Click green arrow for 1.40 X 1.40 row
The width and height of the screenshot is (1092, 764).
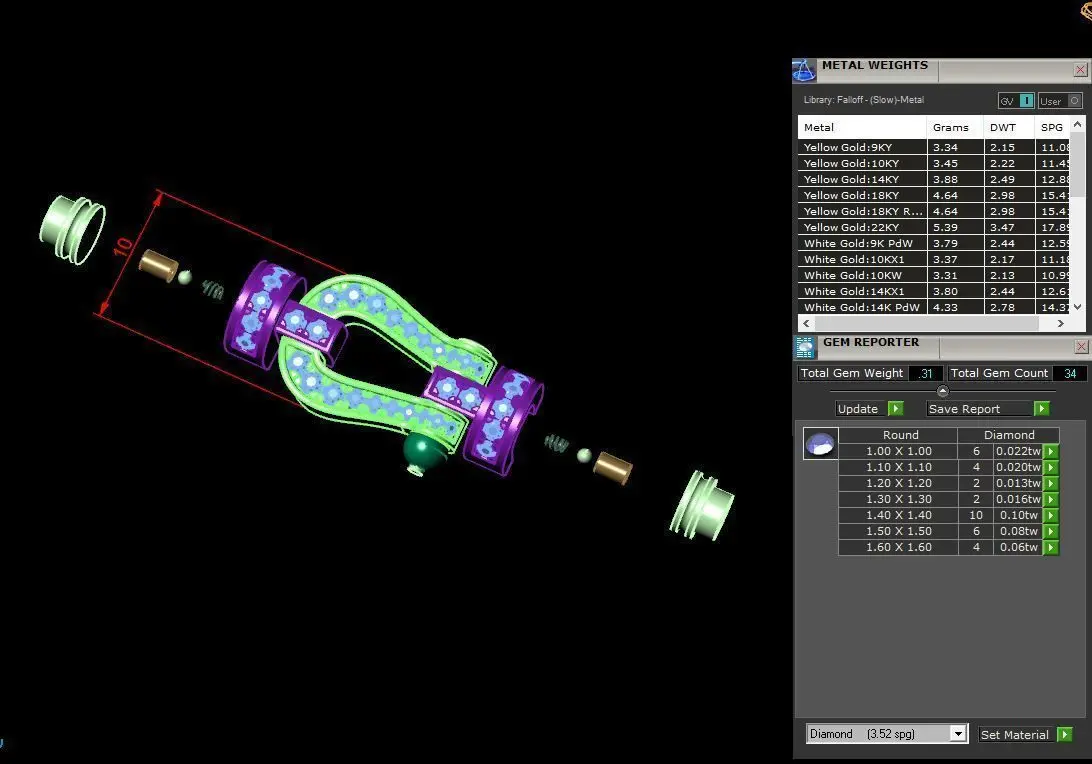(1051, 515)
